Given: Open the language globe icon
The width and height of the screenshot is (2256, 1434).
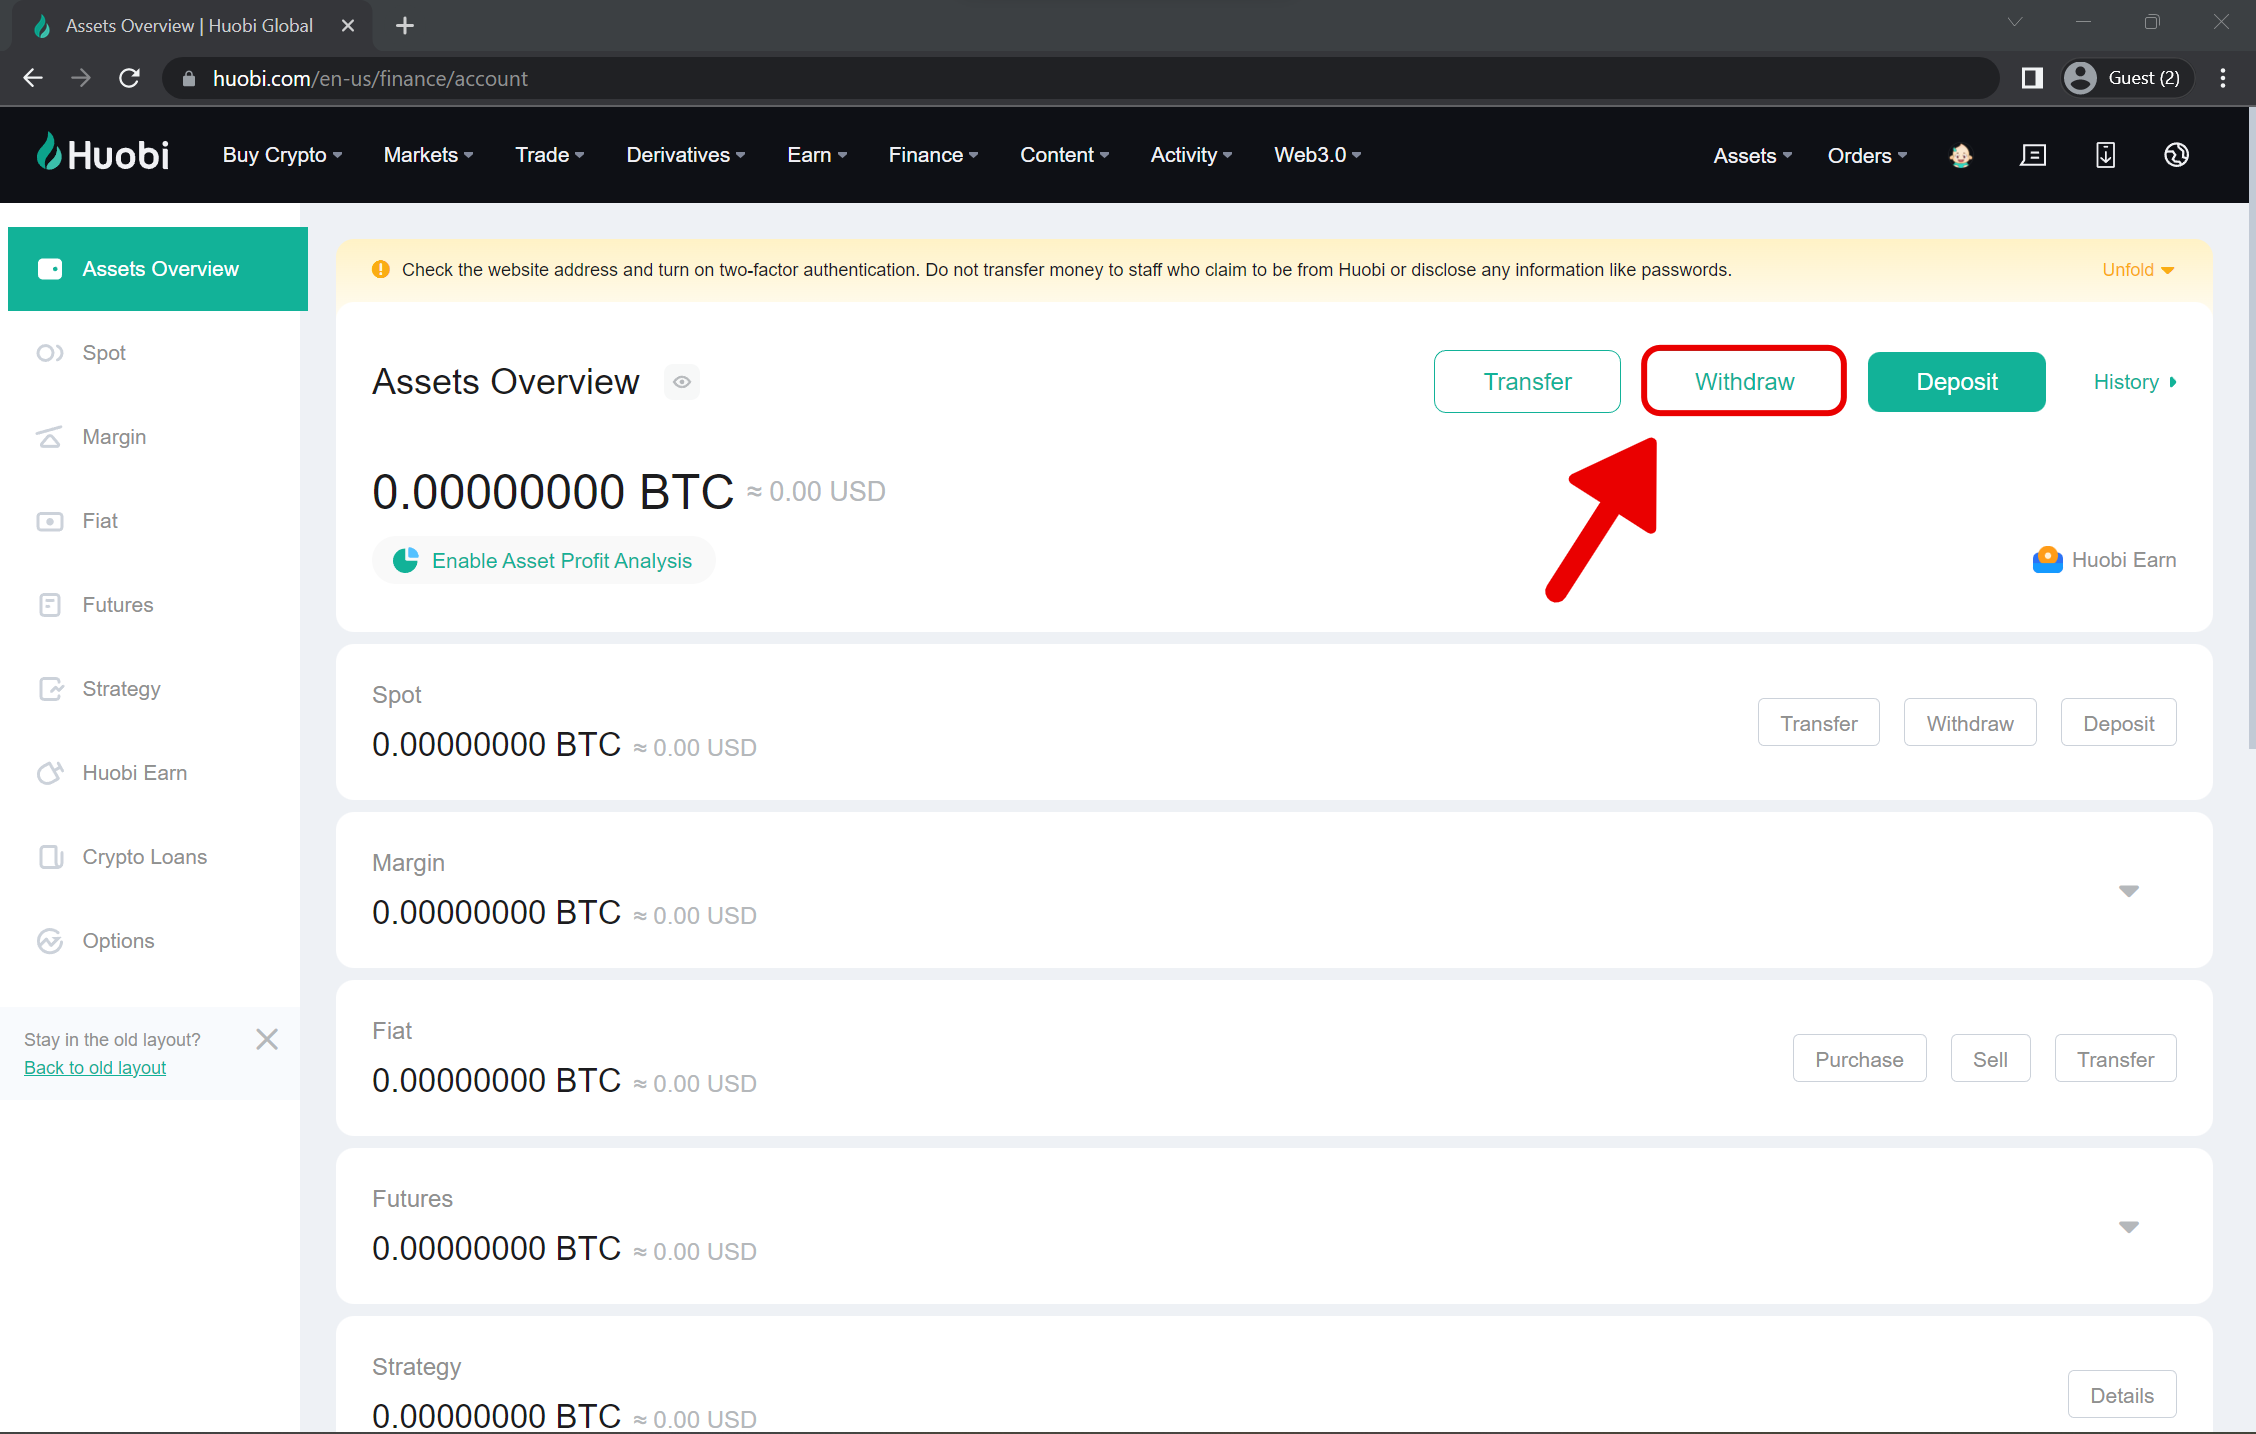Looking at the screenshot, I should (x=2176, y=155).
